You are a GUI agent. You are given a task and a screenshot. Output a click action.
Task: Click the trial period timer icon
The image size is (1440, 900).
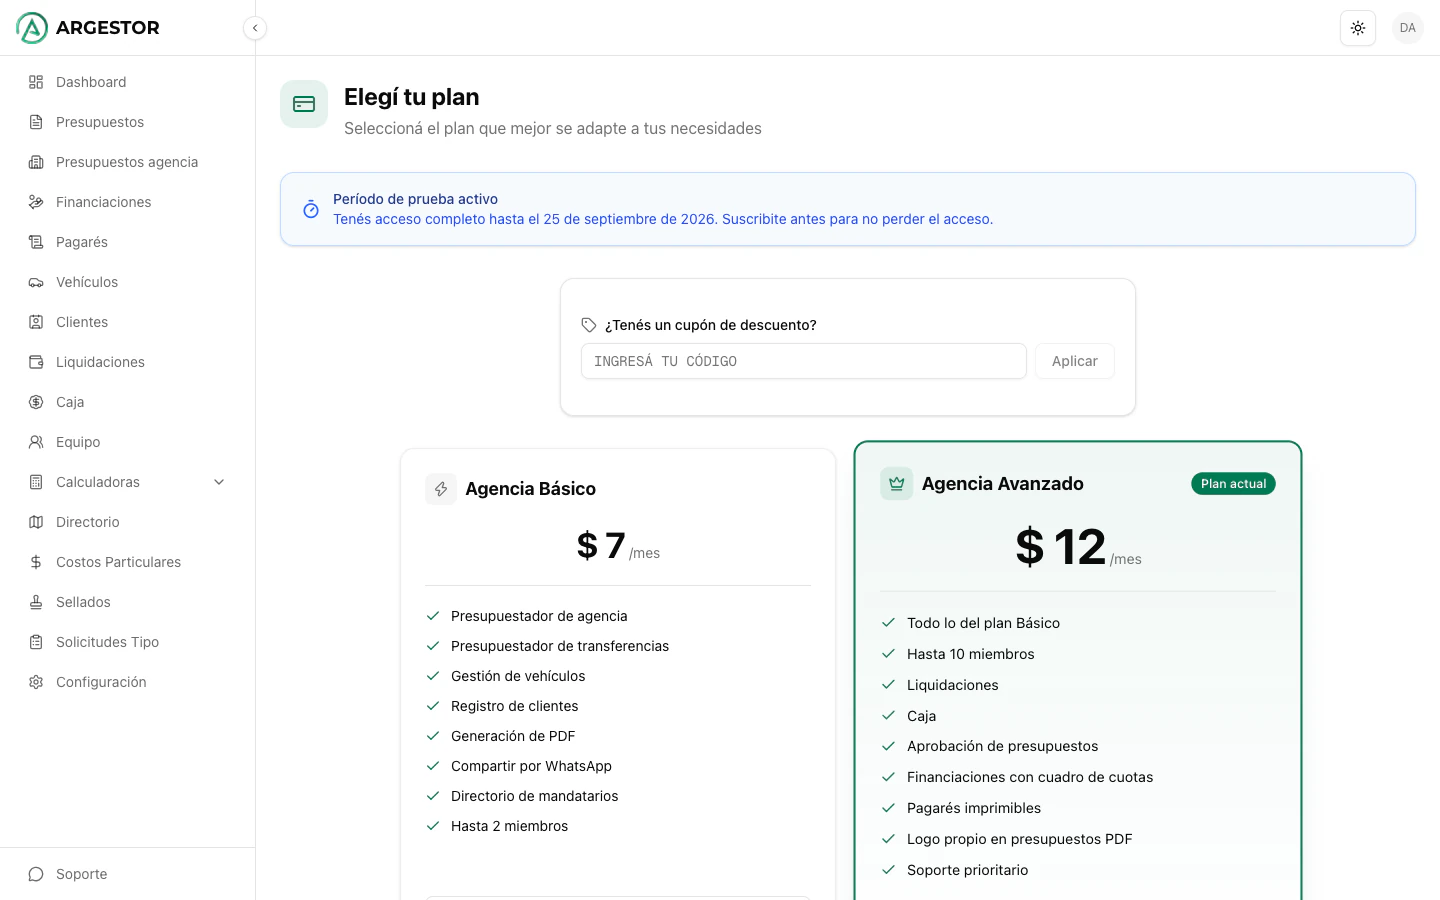point(311,209)
